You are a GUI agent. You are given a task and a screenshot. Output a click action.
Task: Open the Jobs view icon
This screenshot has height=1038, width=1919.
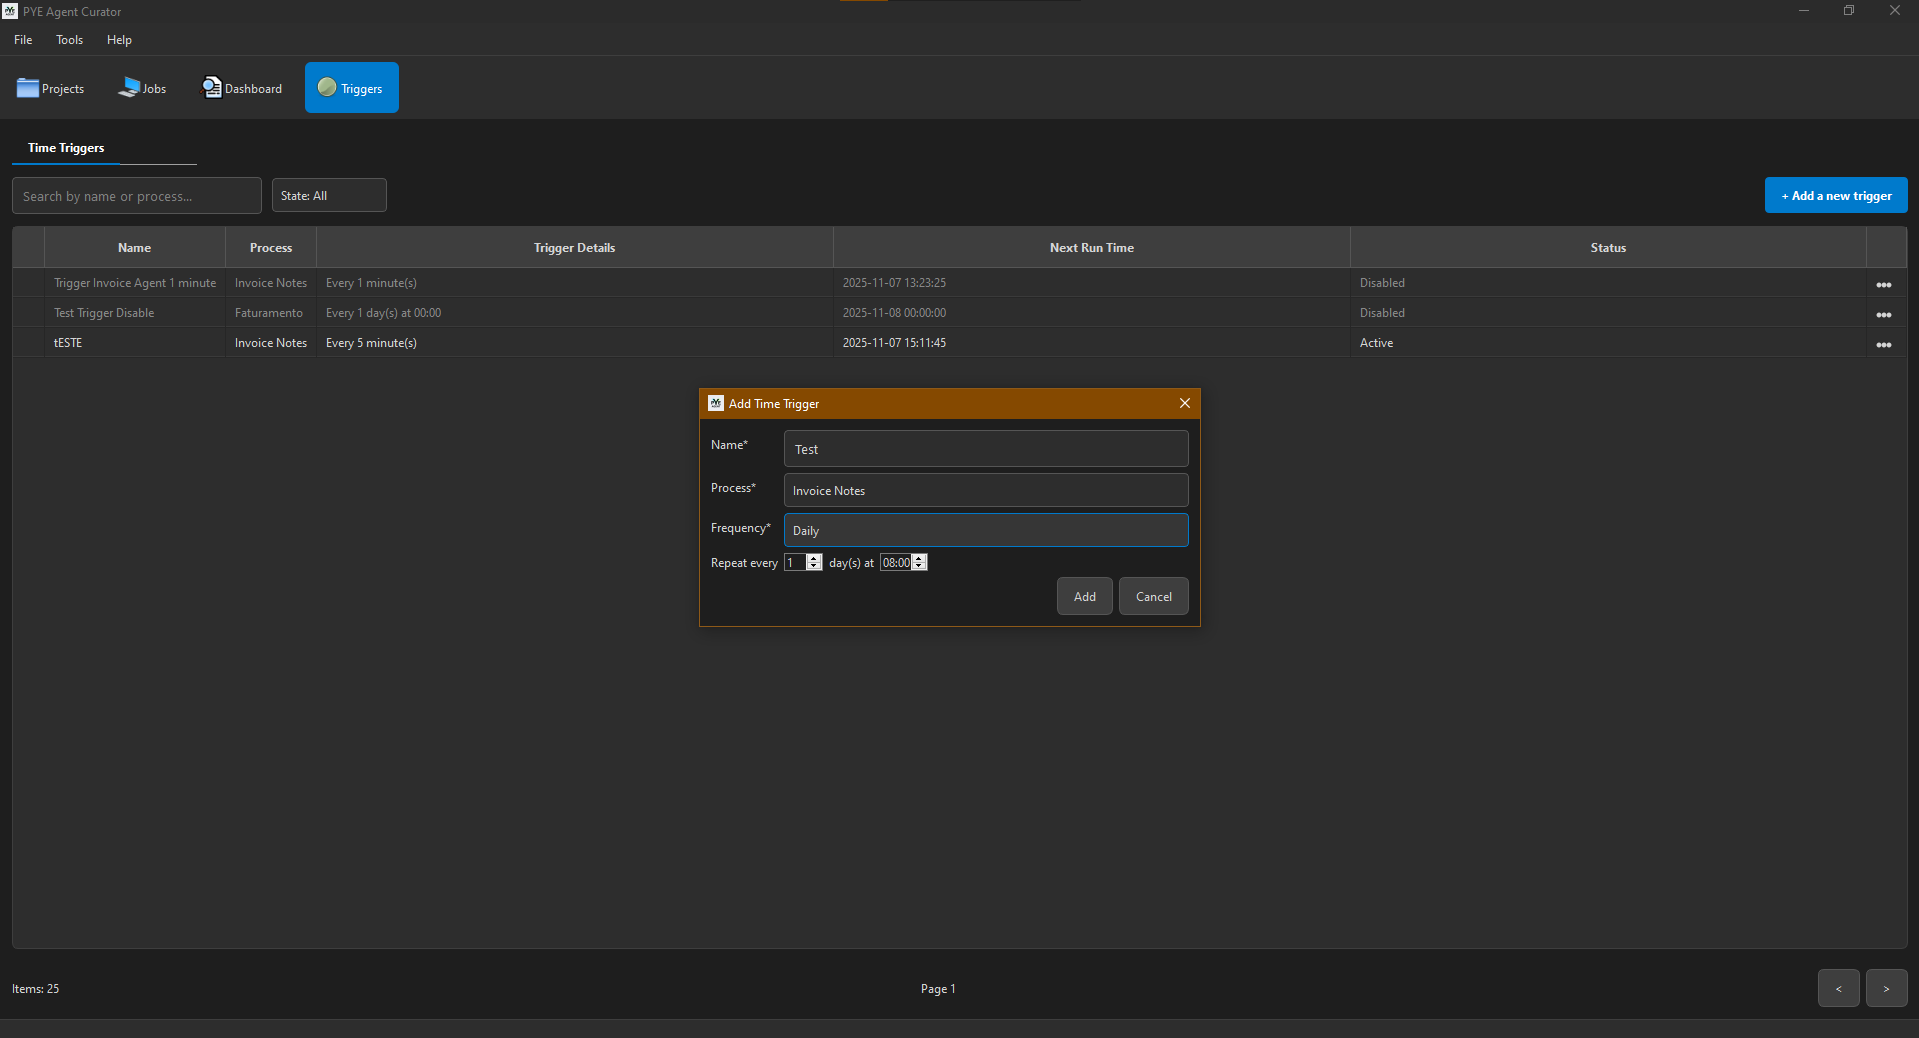pos(142,88)
